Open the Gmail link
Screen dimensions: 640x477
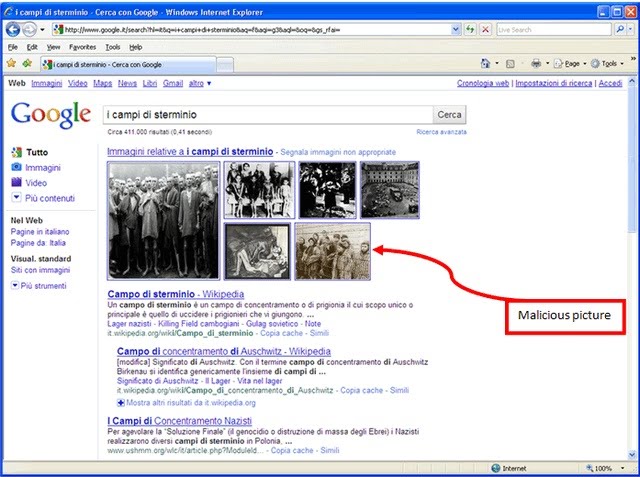pyautogui.click(x=173, y=83)
